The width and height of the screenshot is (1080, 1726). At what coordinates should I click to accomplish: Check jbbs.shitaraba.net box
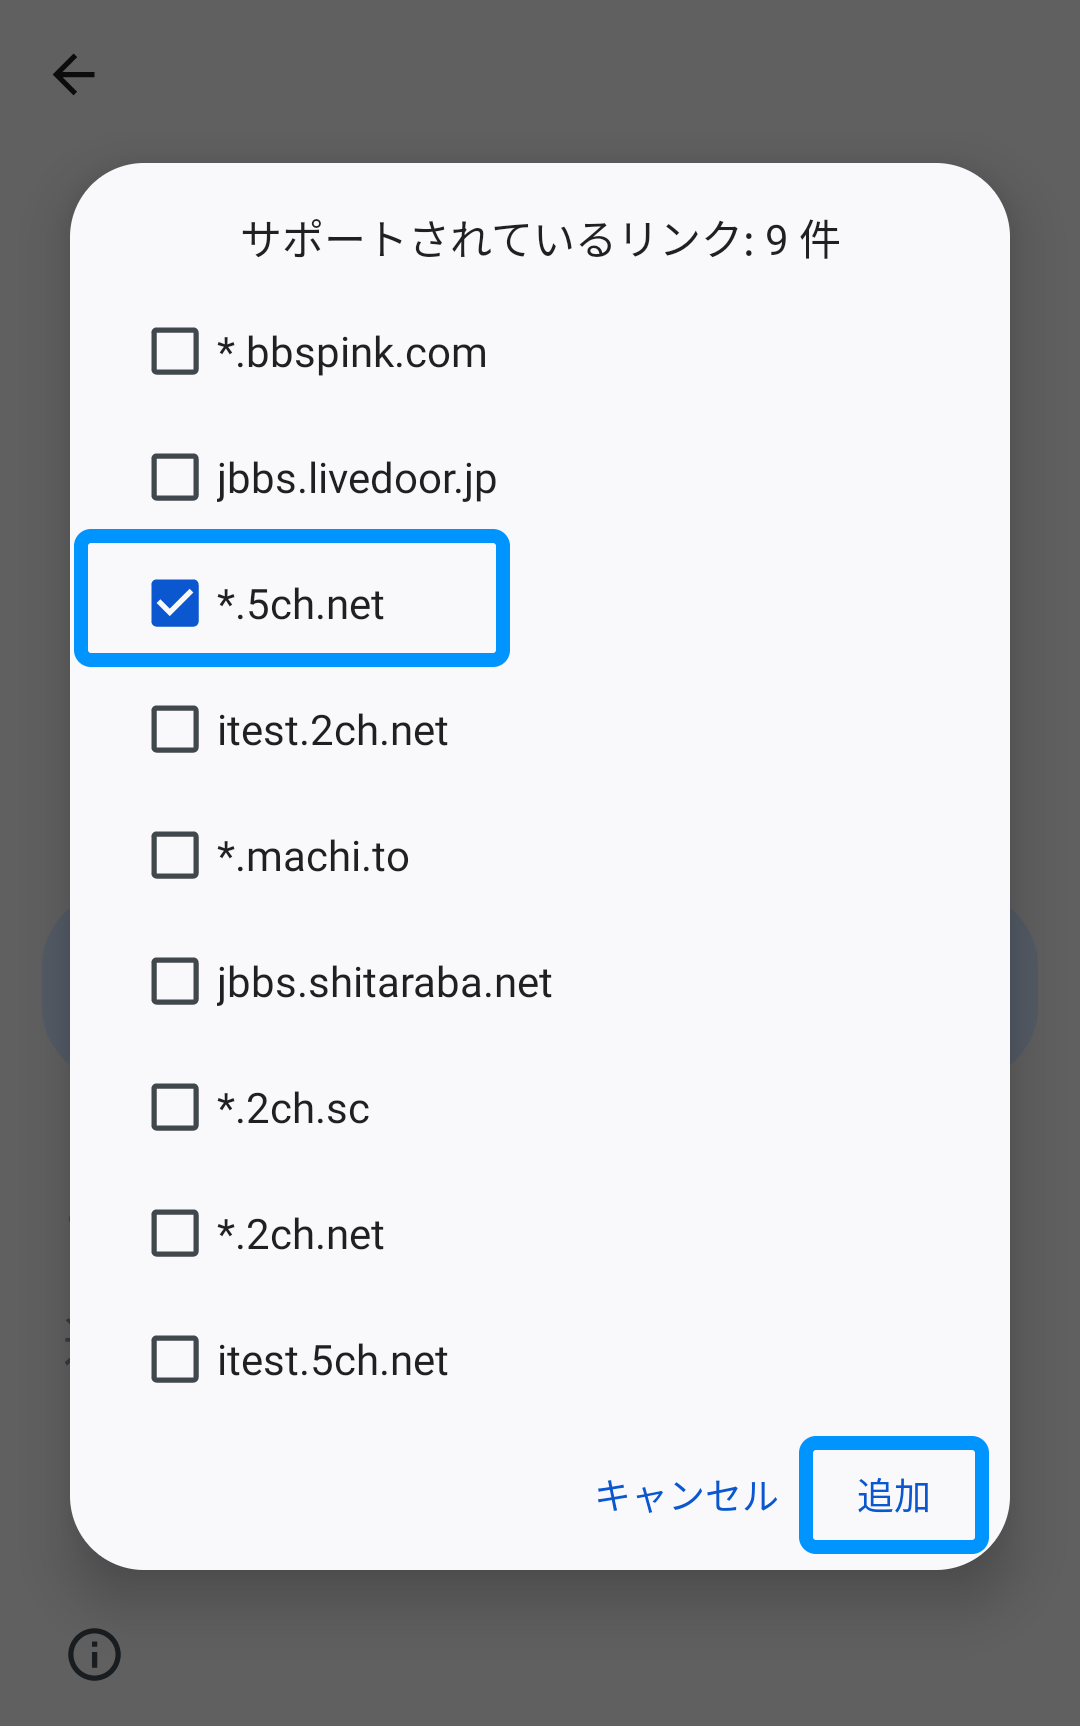175,981
